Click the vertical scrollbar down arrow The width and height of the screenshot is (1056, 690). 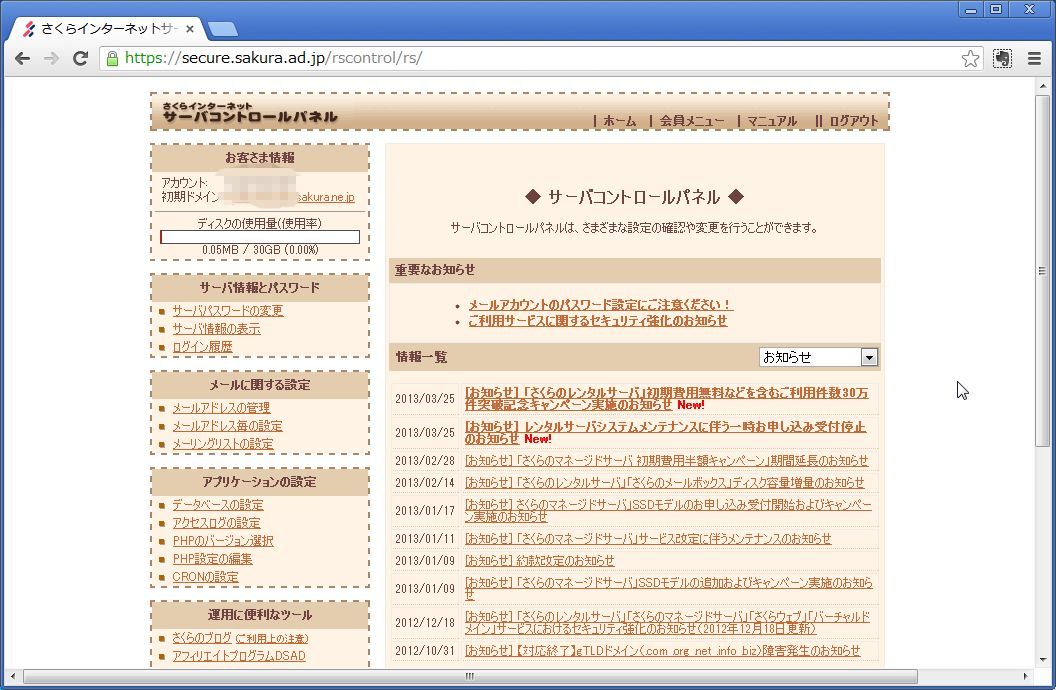point(1043,660)
